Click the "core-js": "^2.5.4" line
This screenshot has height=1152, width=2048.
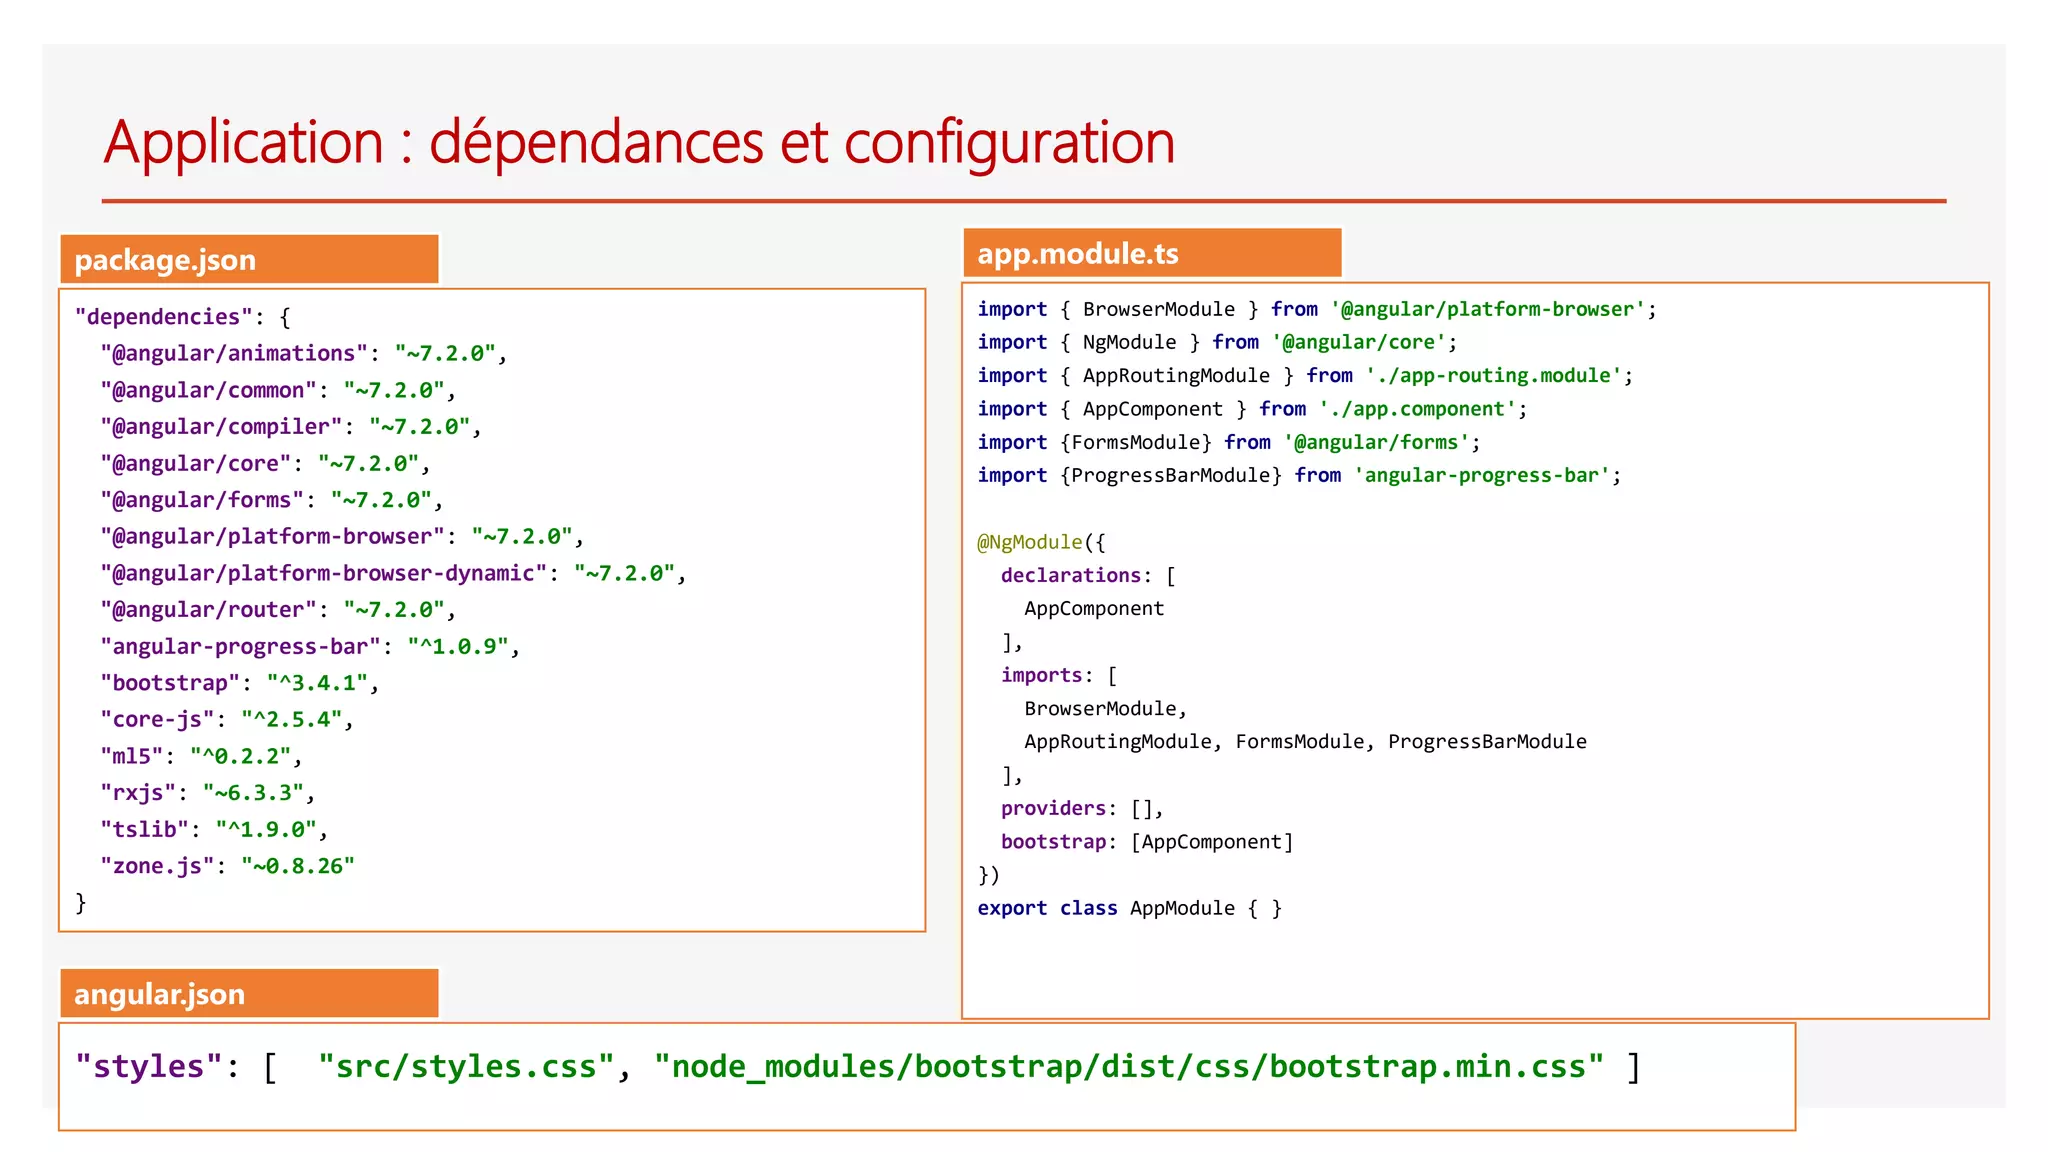(227, 720)
